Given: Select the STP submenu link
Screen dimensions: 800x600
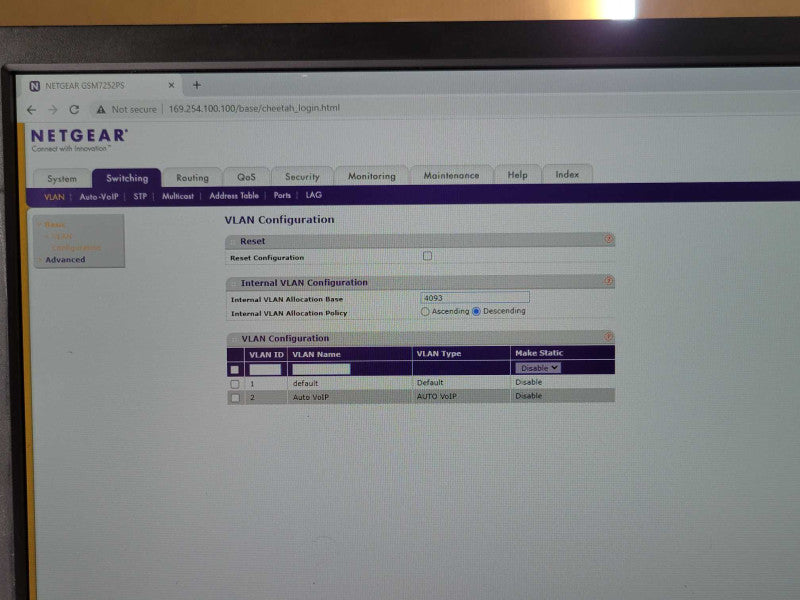Looking at the screenshot, I should pyautogui.click(x=140, y=196).
